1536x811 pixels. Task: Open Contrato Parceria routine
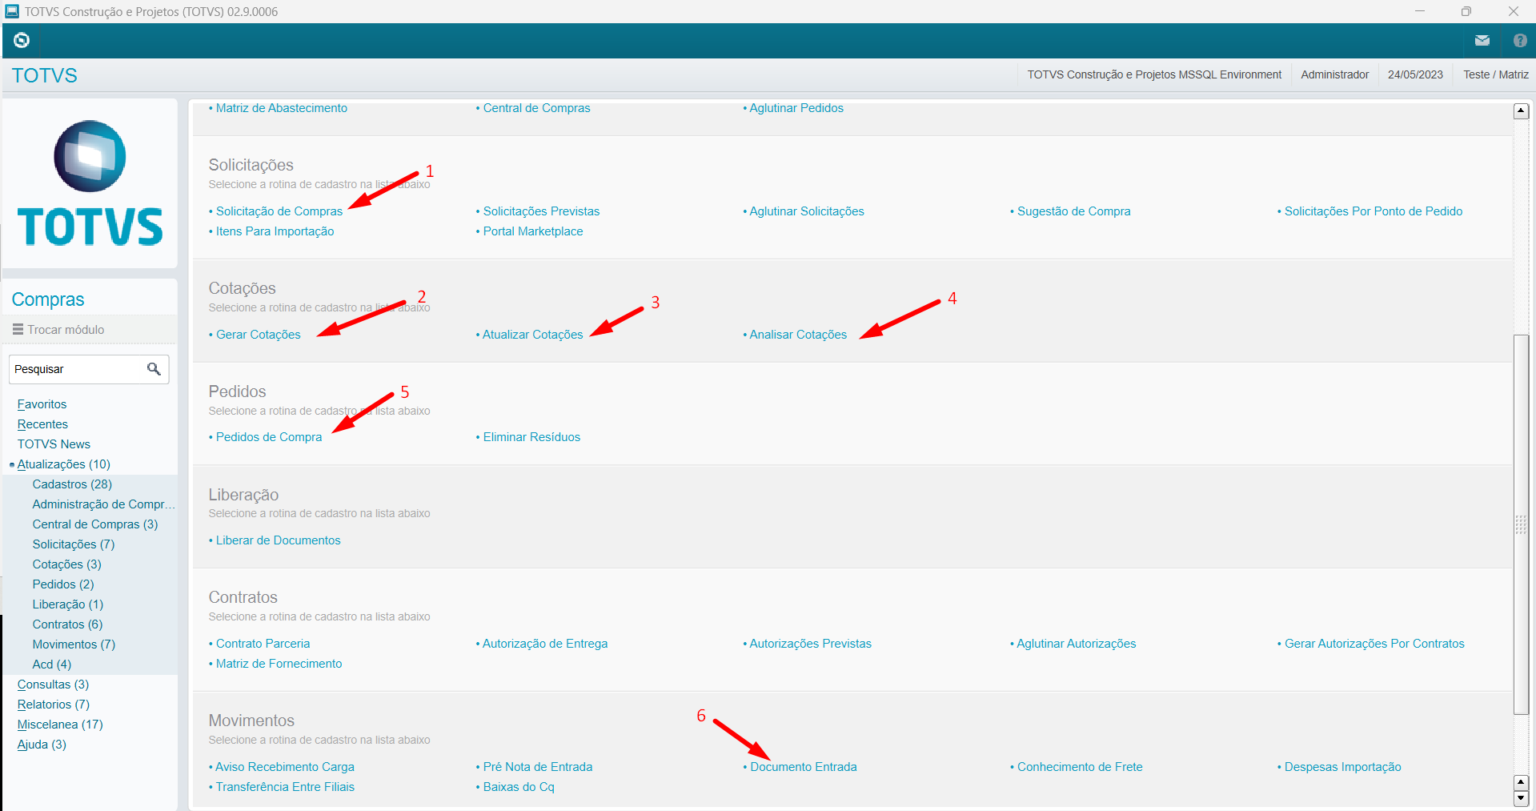coord(263,644)
